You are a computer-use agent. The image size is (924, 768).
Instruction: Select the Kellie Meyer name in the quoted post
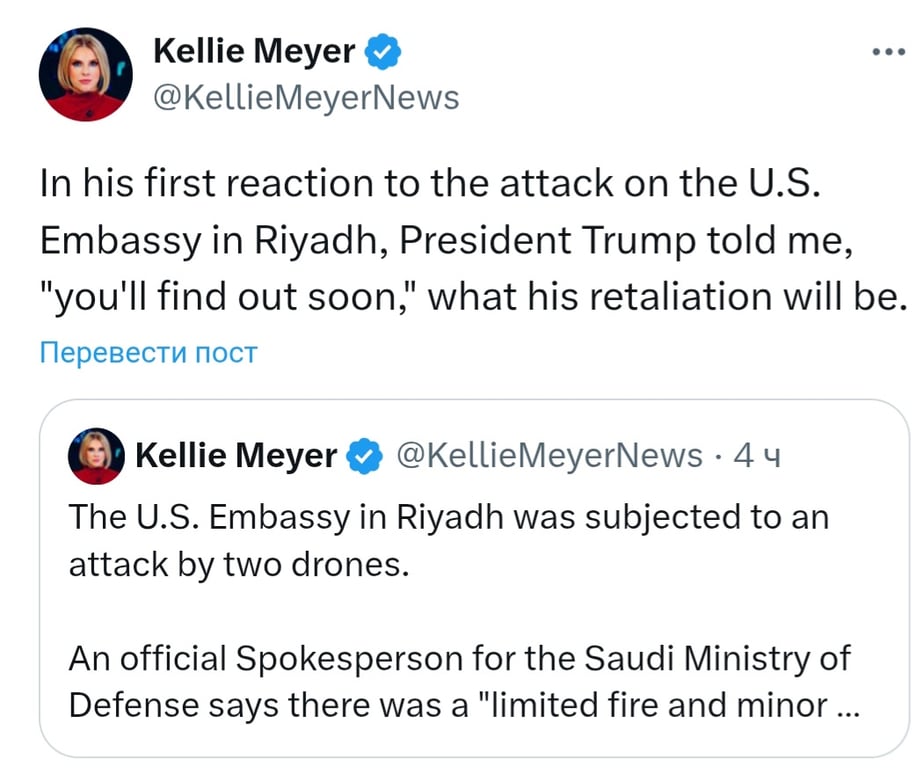(235, 457)
